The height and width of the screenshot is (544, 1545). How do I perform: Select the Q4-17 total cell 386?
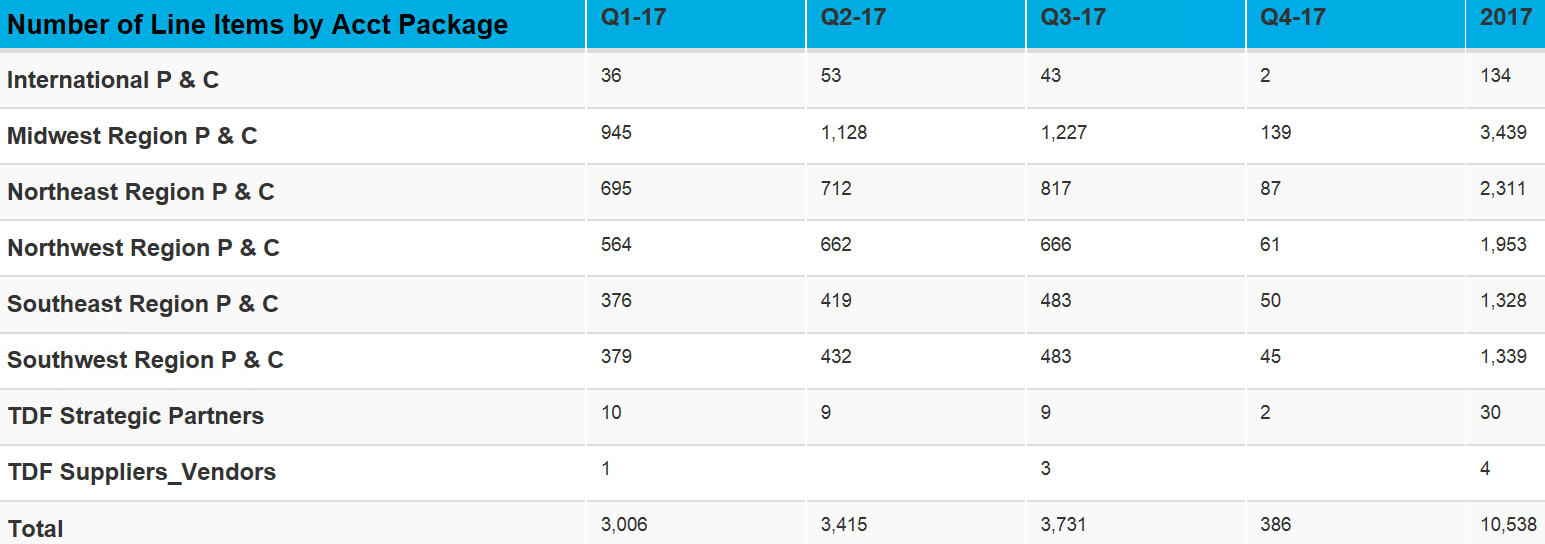(x=1276, y=524)
